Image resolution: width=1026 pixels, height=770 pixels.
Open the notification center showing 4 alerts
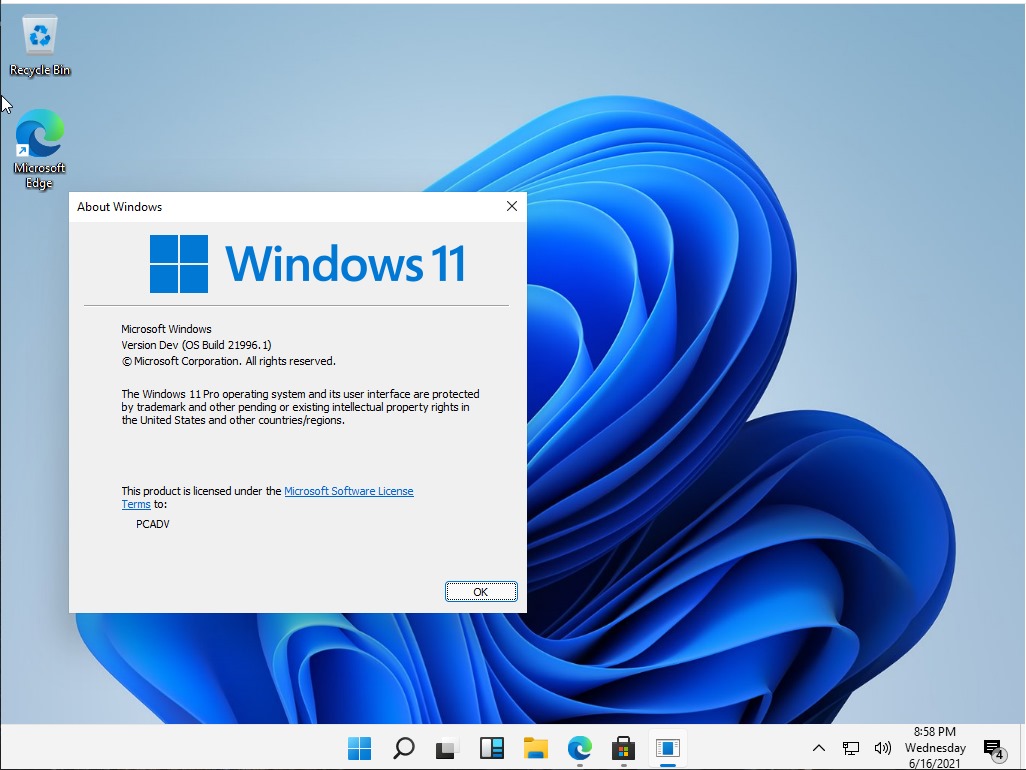point(992,747)
